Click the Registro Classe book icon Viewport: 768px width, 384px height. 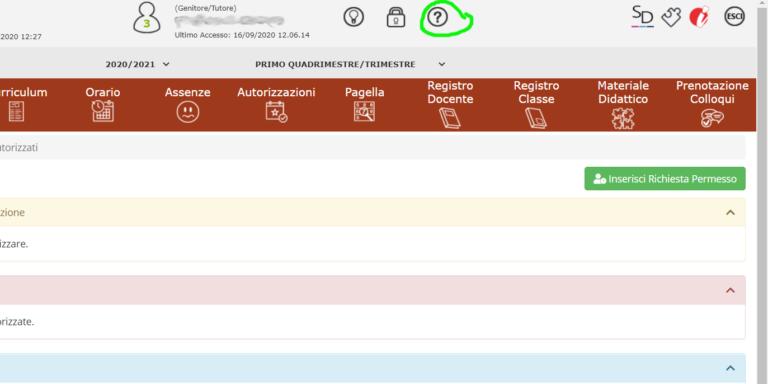(536, 119)
